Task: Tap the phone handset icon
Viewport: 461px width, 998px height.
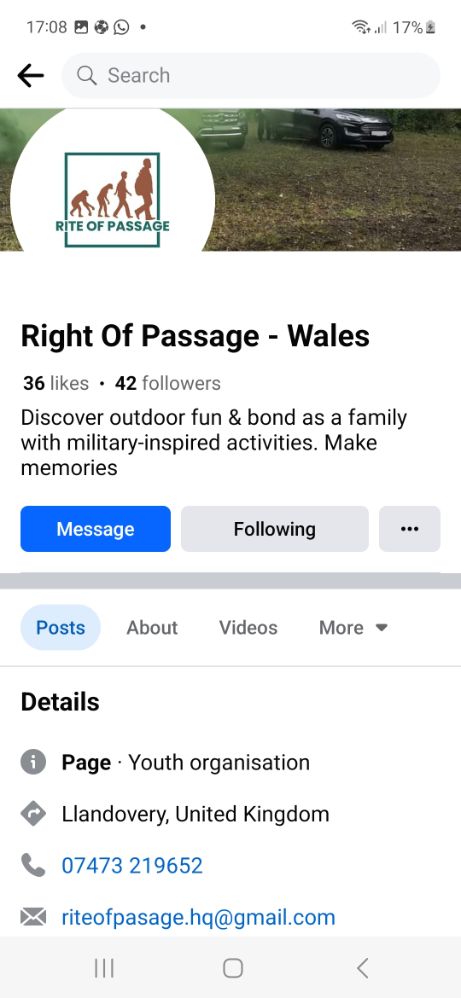Action: (x=33, y=865)
